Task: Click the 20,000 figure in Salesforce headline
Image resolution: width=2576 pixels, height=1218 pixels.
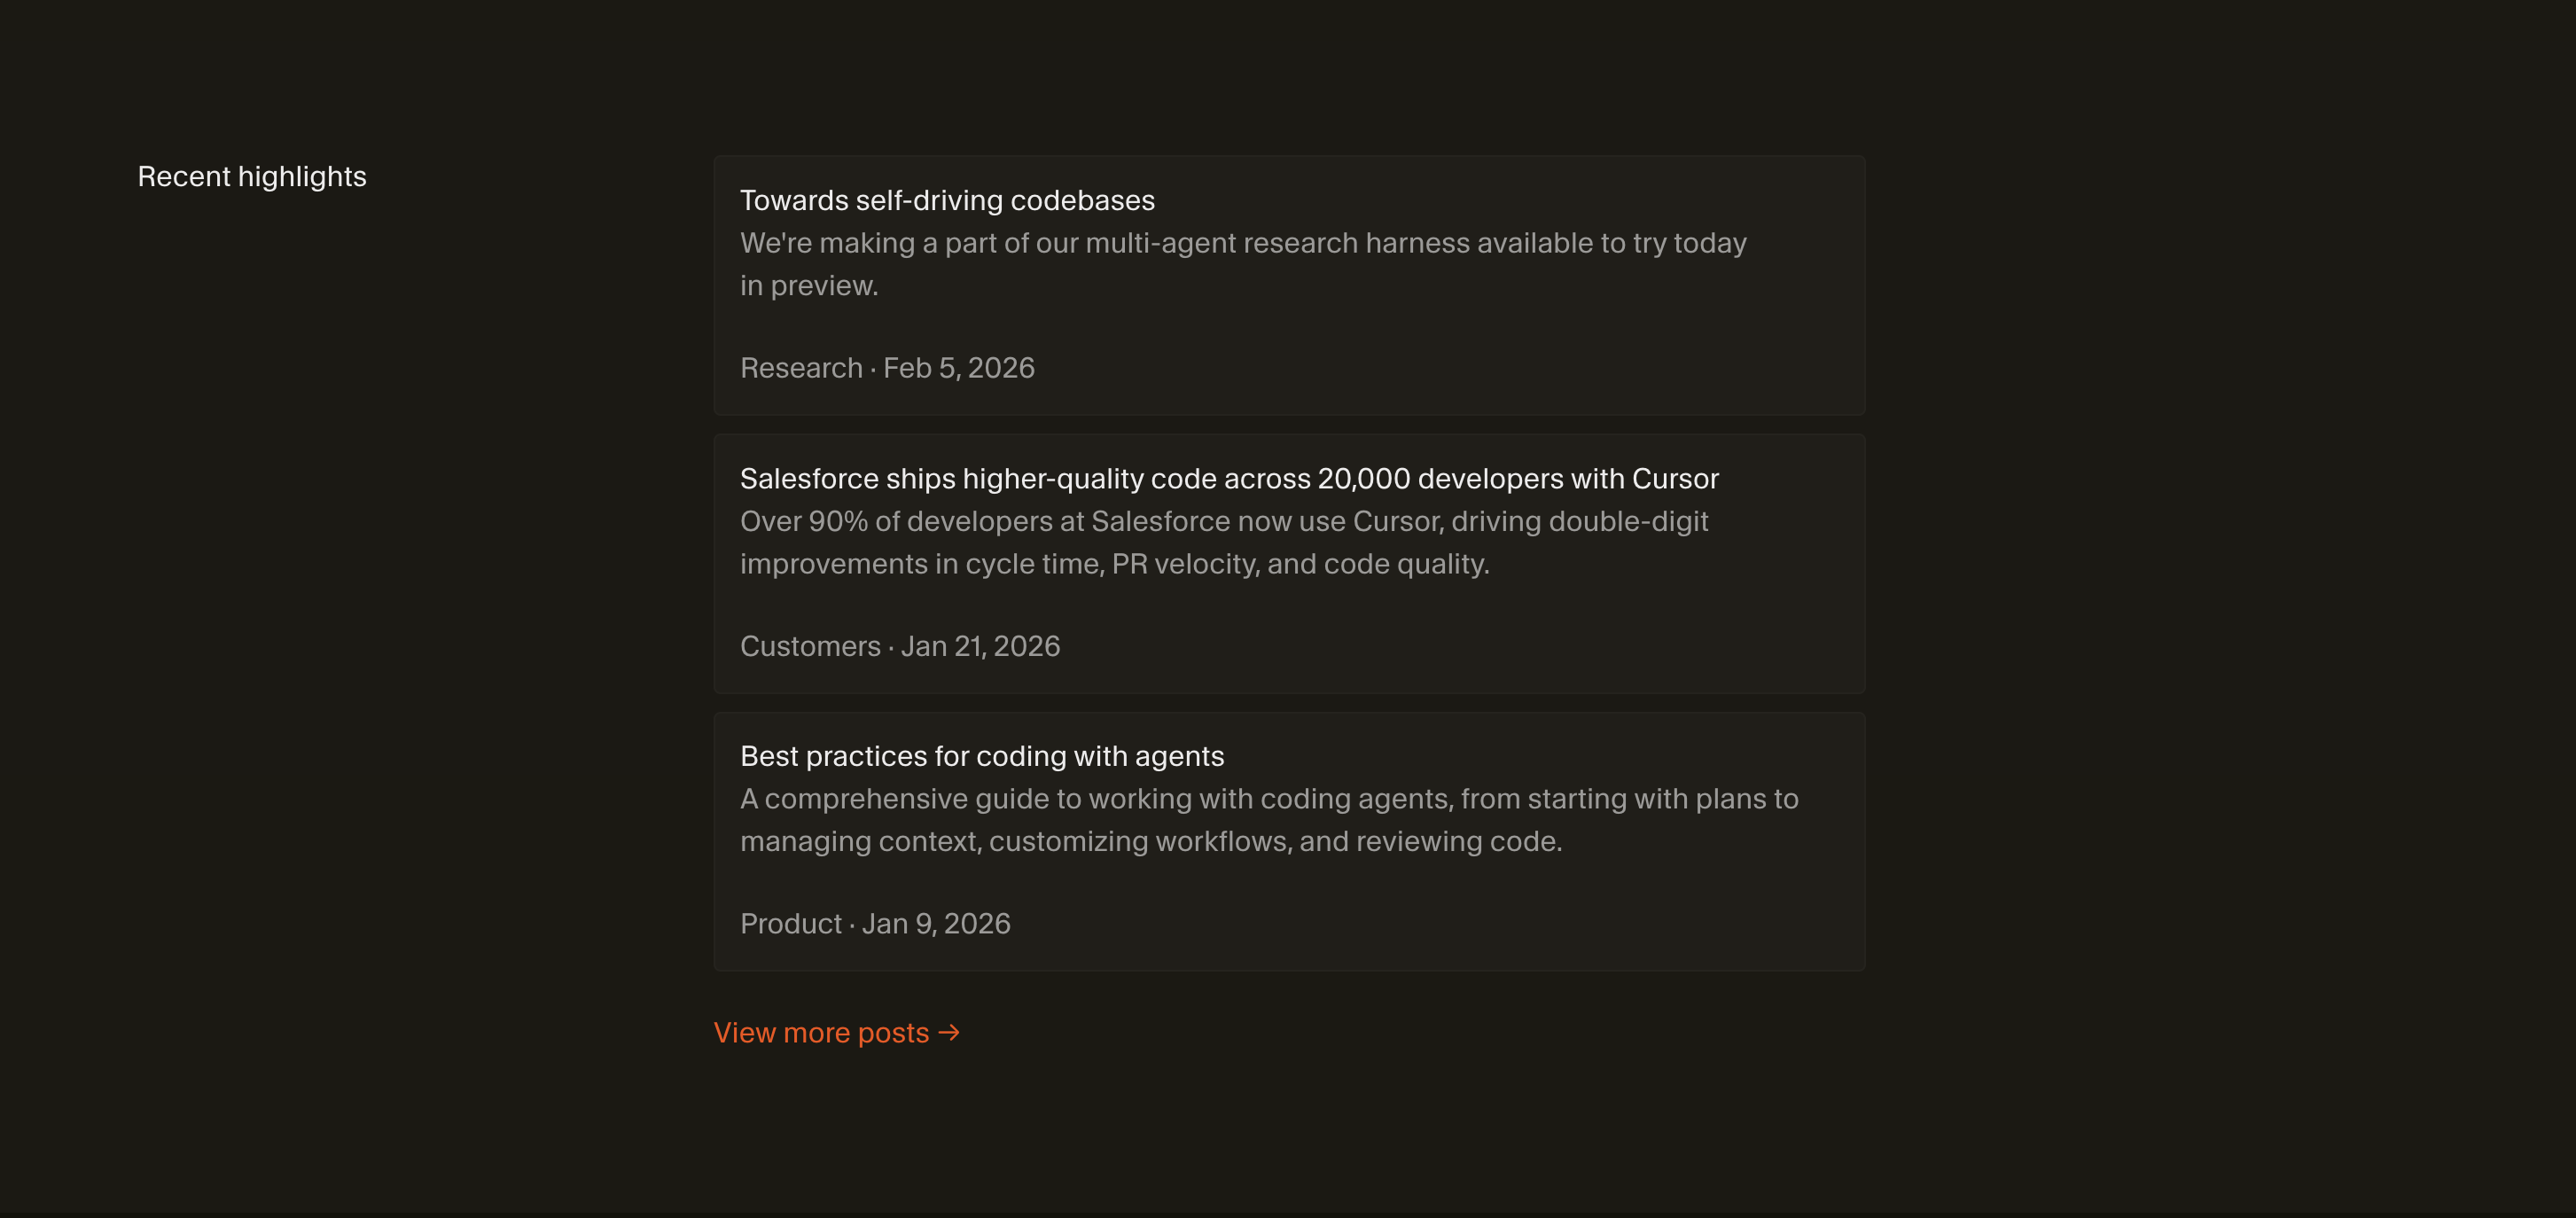Action: click(x=1363, y=478)
